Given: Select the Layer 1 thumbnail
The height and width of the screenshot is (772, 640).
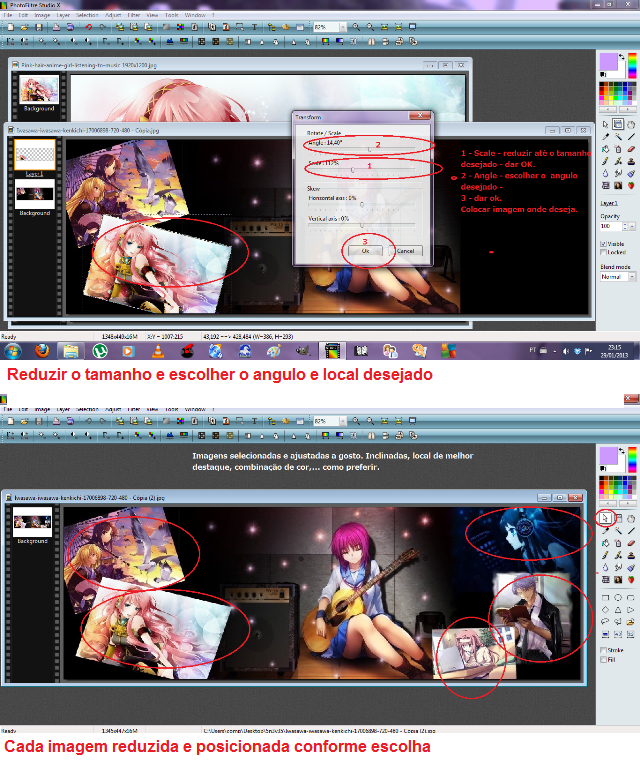Looking at the screenshot, I should (x=34, y=155).
